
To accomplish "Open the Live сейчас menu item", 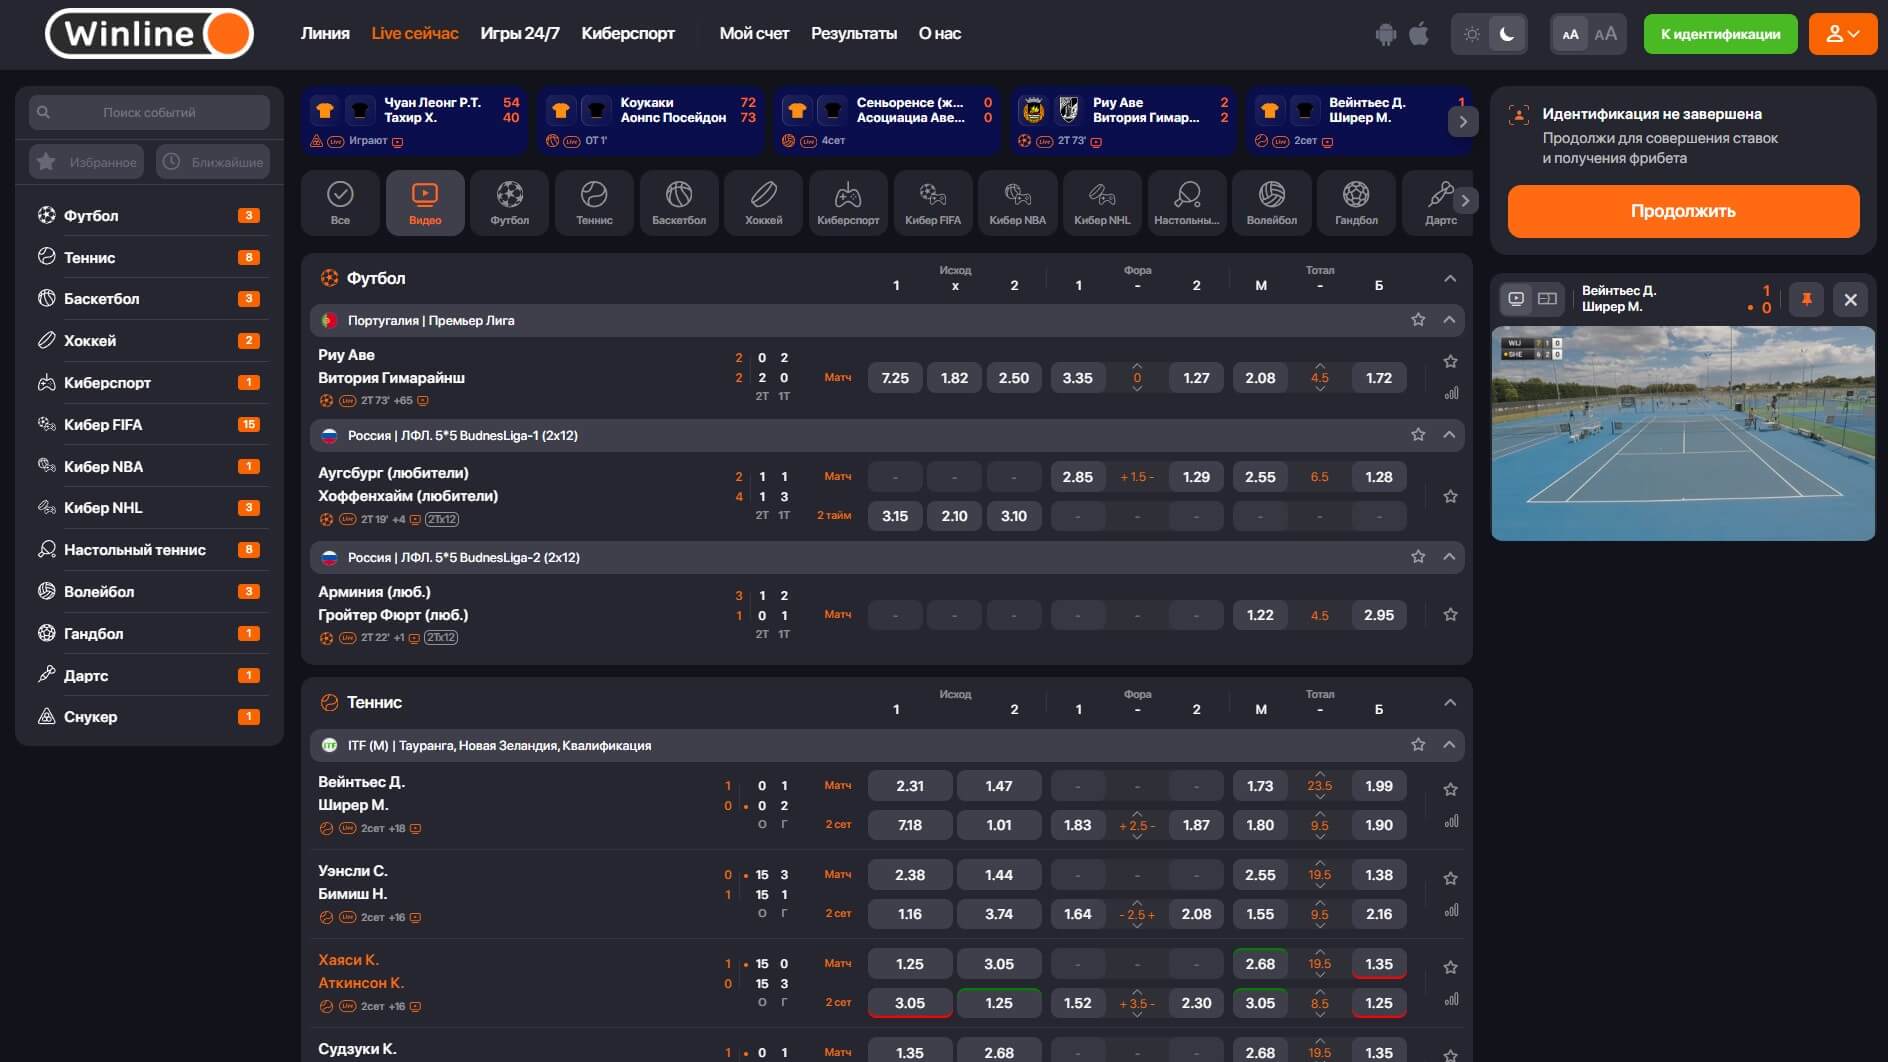I will click(415, 33).
